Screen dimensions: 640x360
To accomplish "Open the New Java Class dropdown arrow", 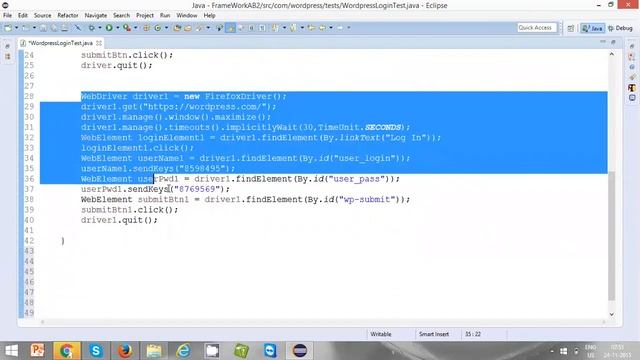I will pos(167,28).
